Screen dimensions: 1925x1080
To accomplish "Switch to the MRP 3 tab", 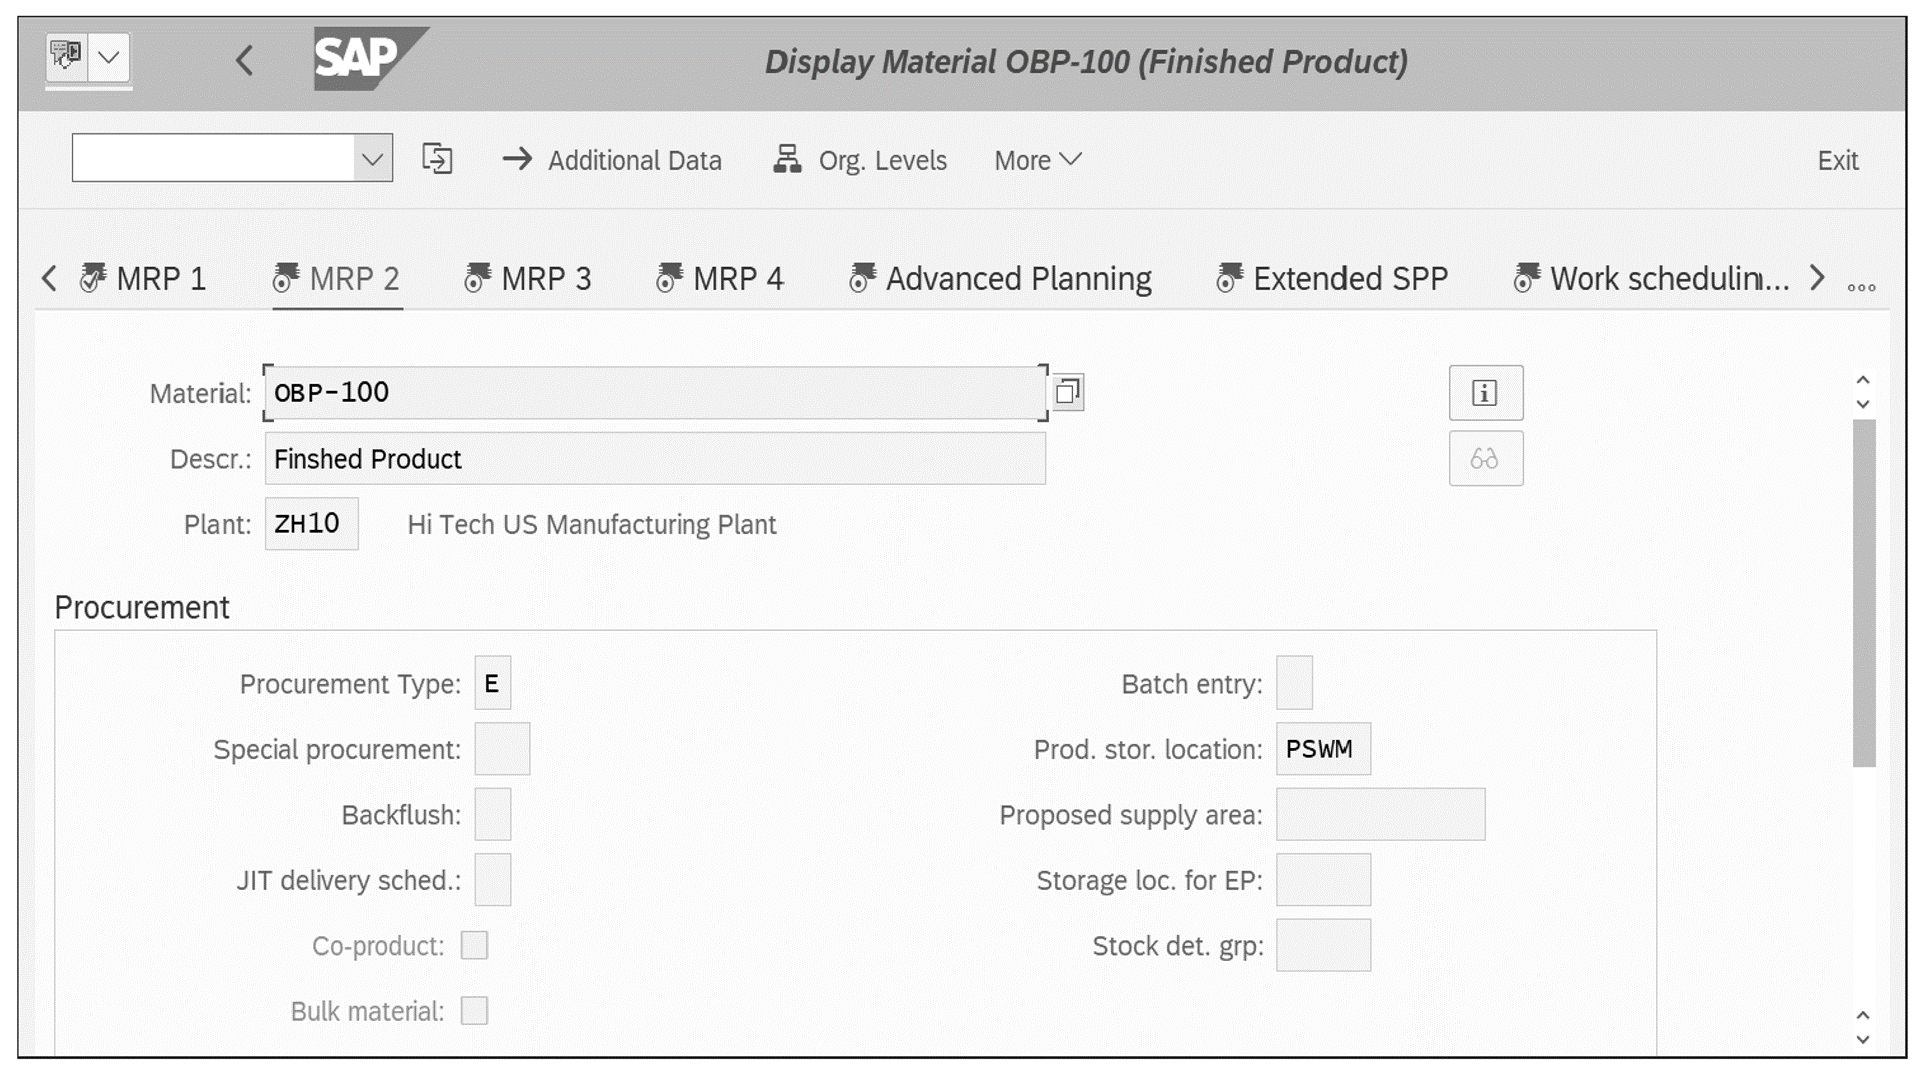I will tap(546, 278).
